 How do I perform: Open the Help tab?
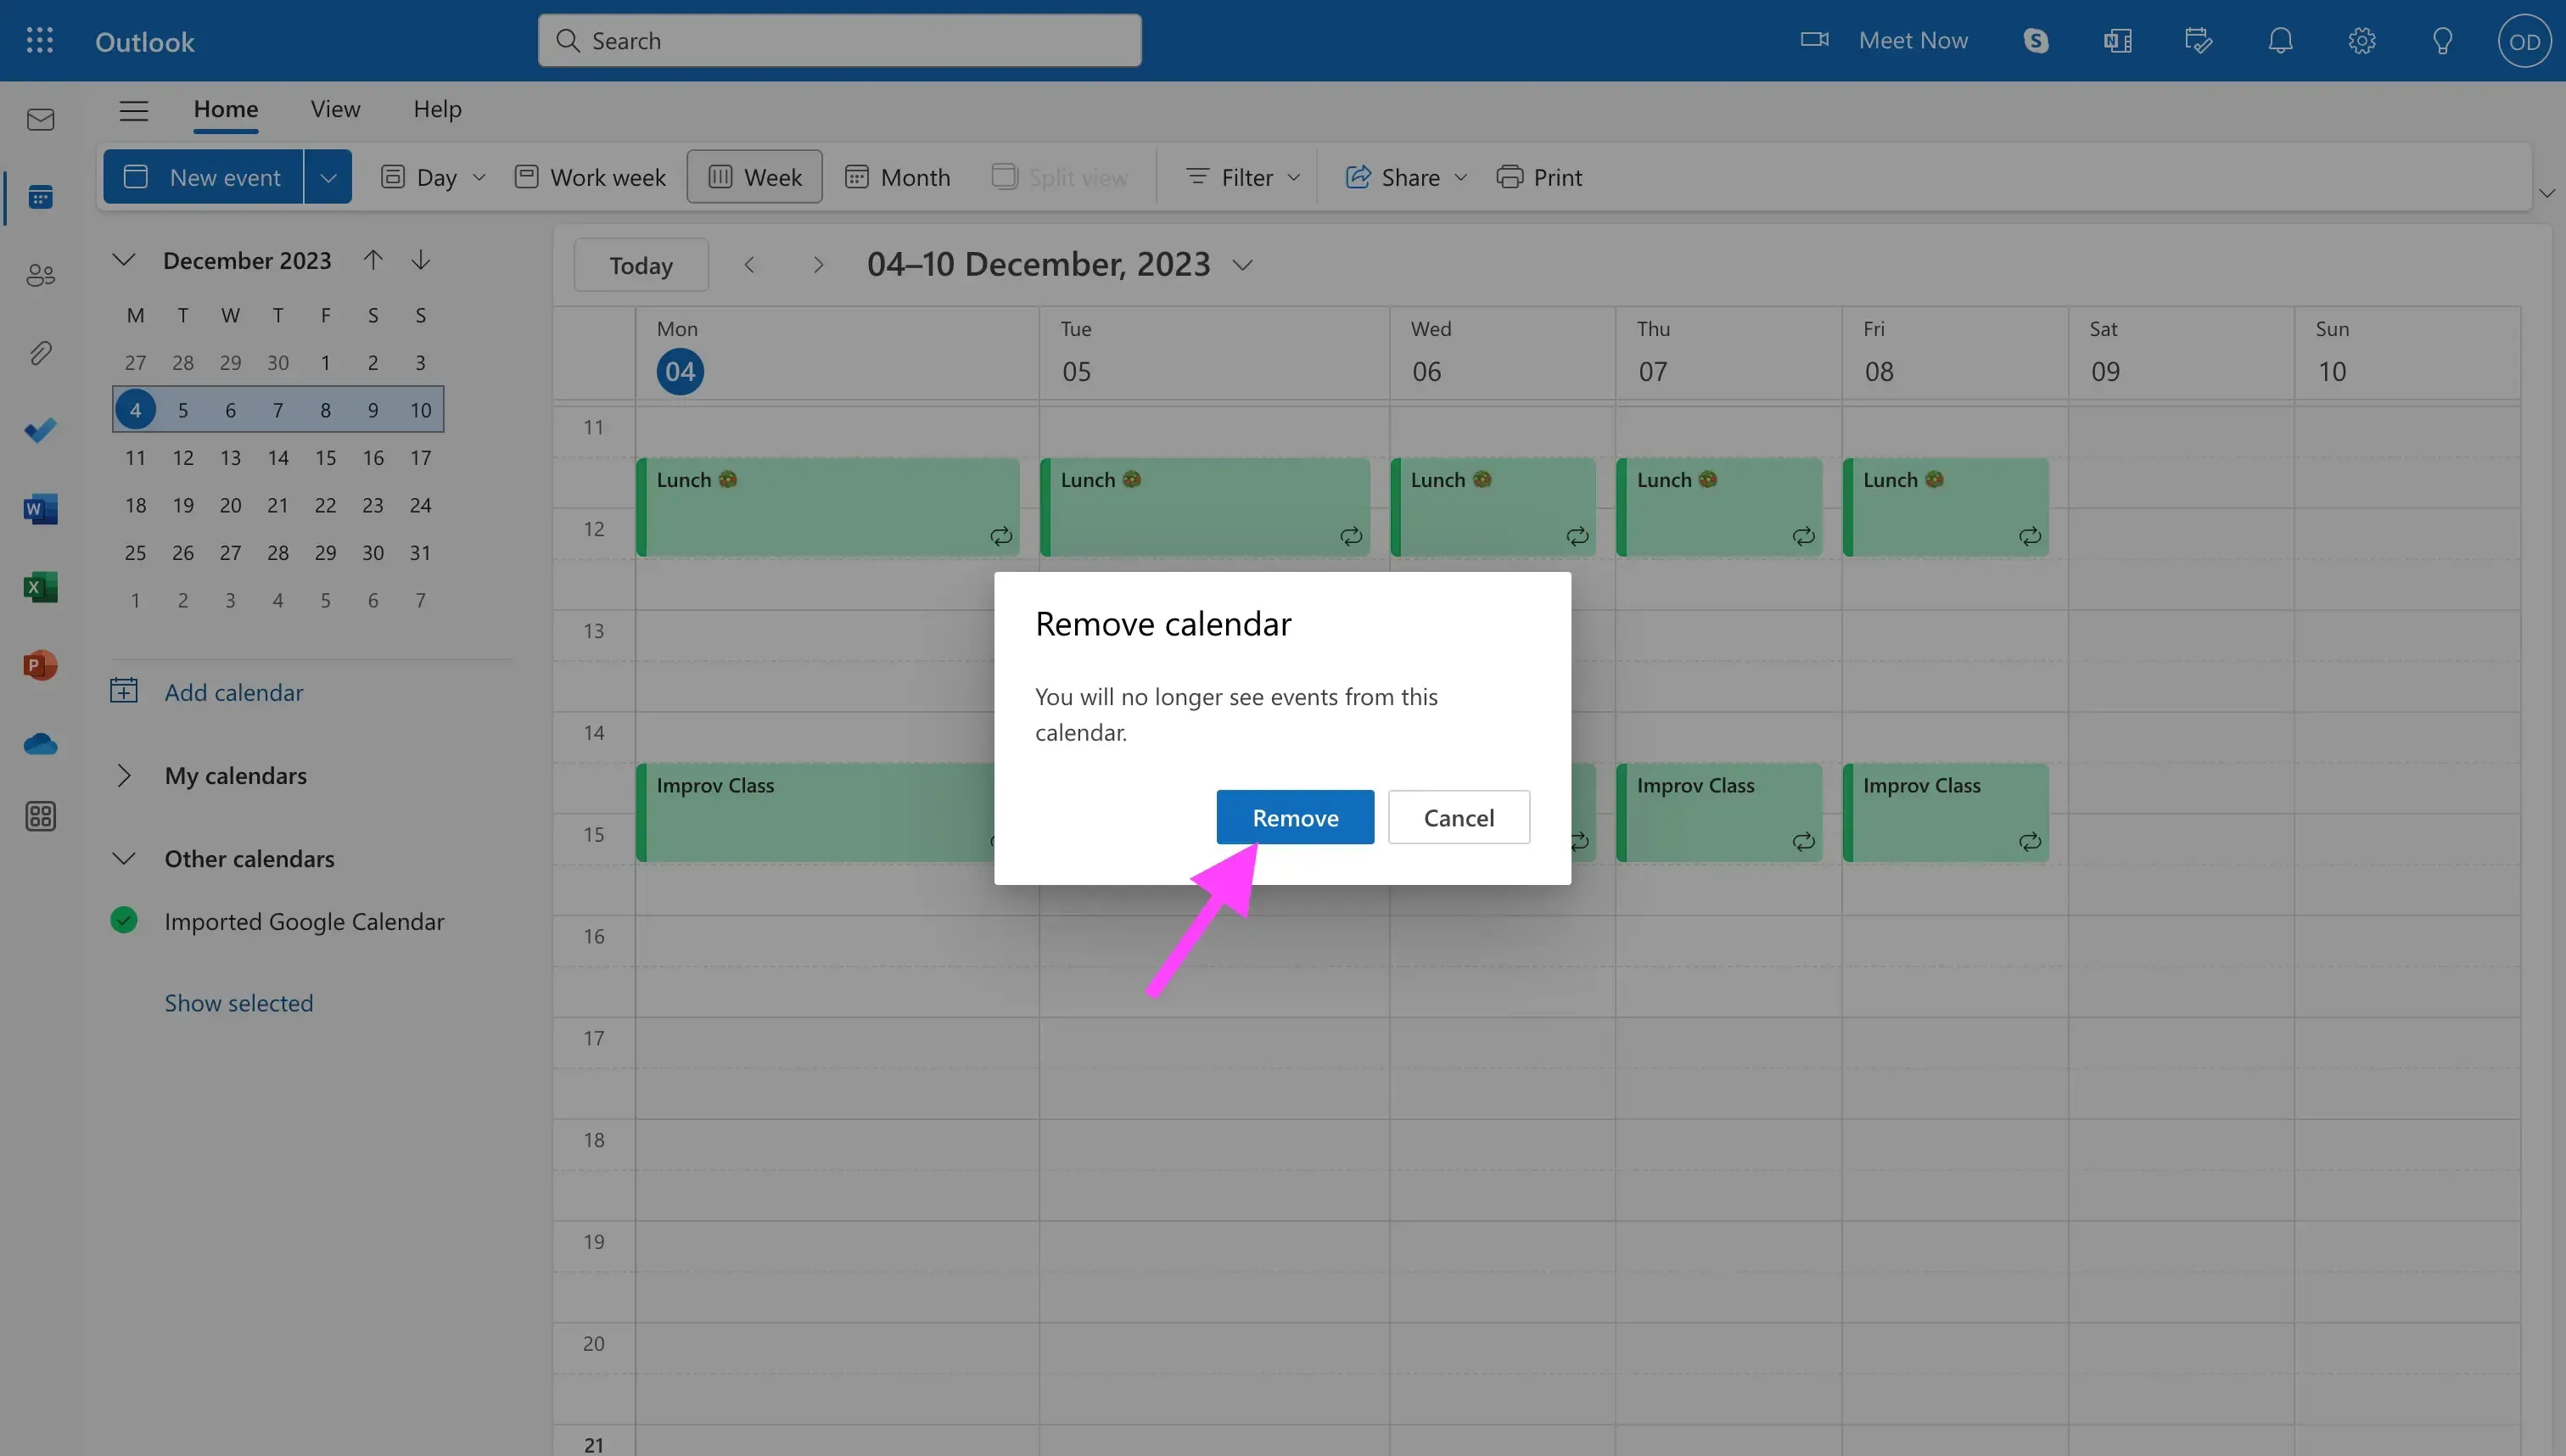437,109
